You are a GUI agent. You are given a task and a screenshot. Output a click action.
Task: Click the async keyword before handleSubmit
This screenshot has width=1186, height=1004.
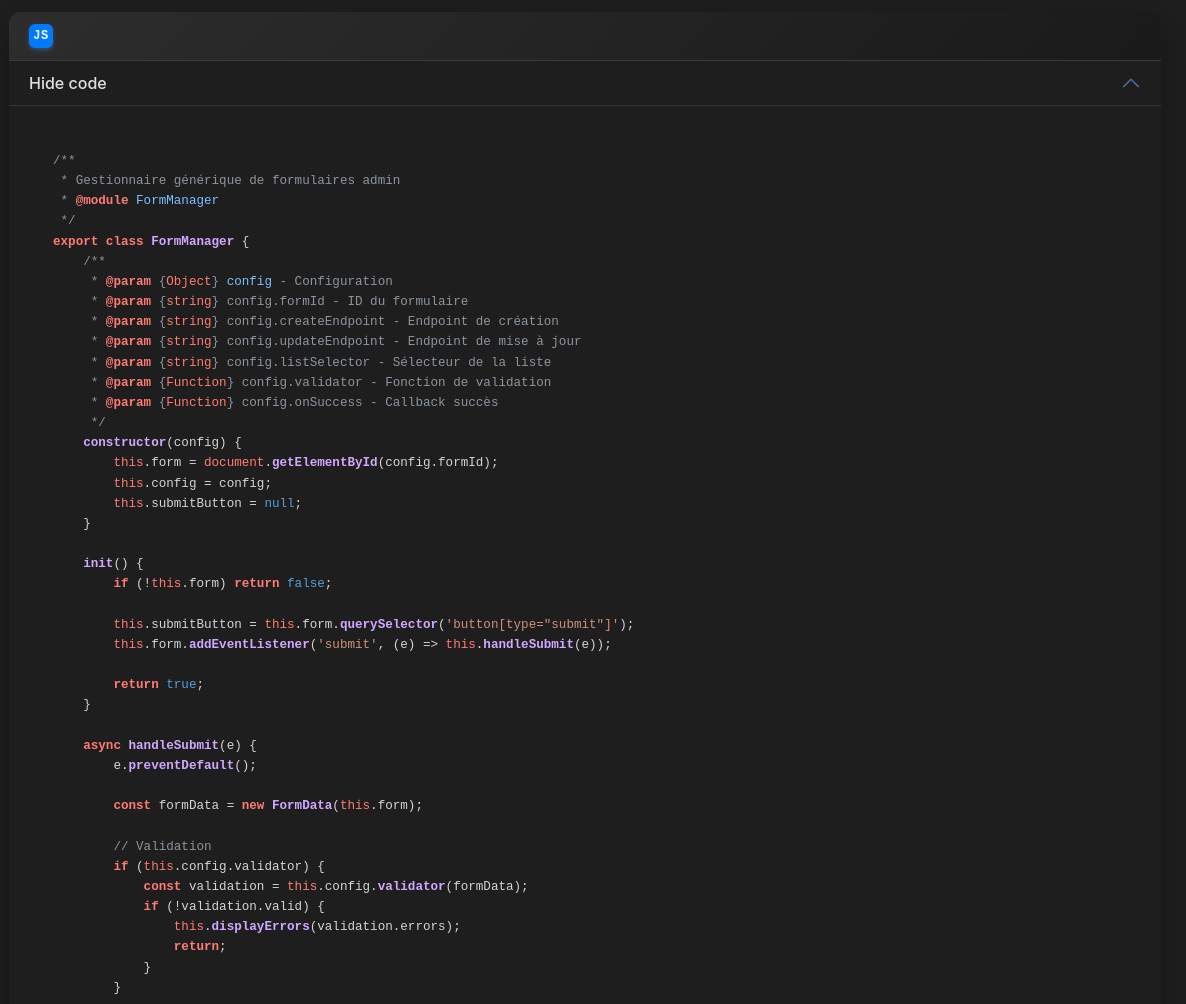[x=102, y=746]
